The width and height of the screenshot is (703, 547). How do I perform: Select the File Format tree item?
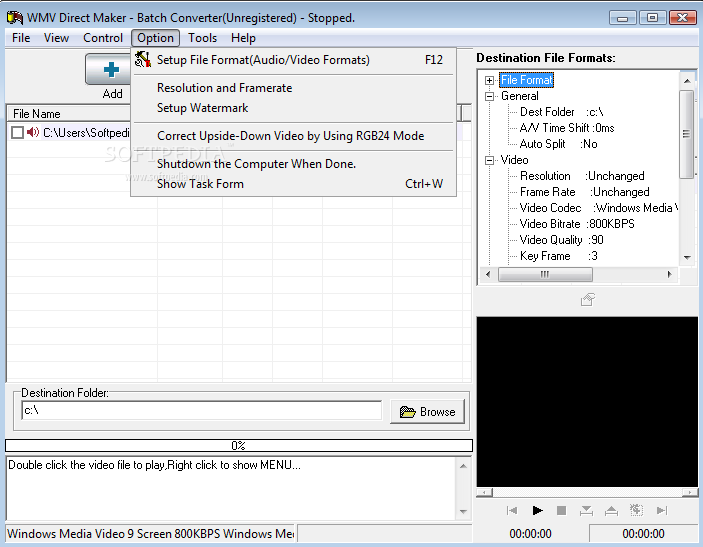click(526, 80)
